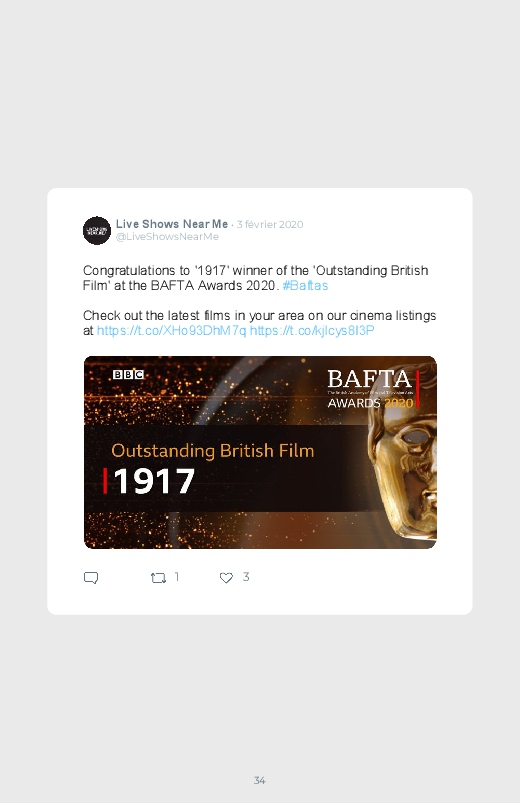Open the https://t.co/kjIcys8I3P link
Viewport: 520px width, 803px height.
312,330
